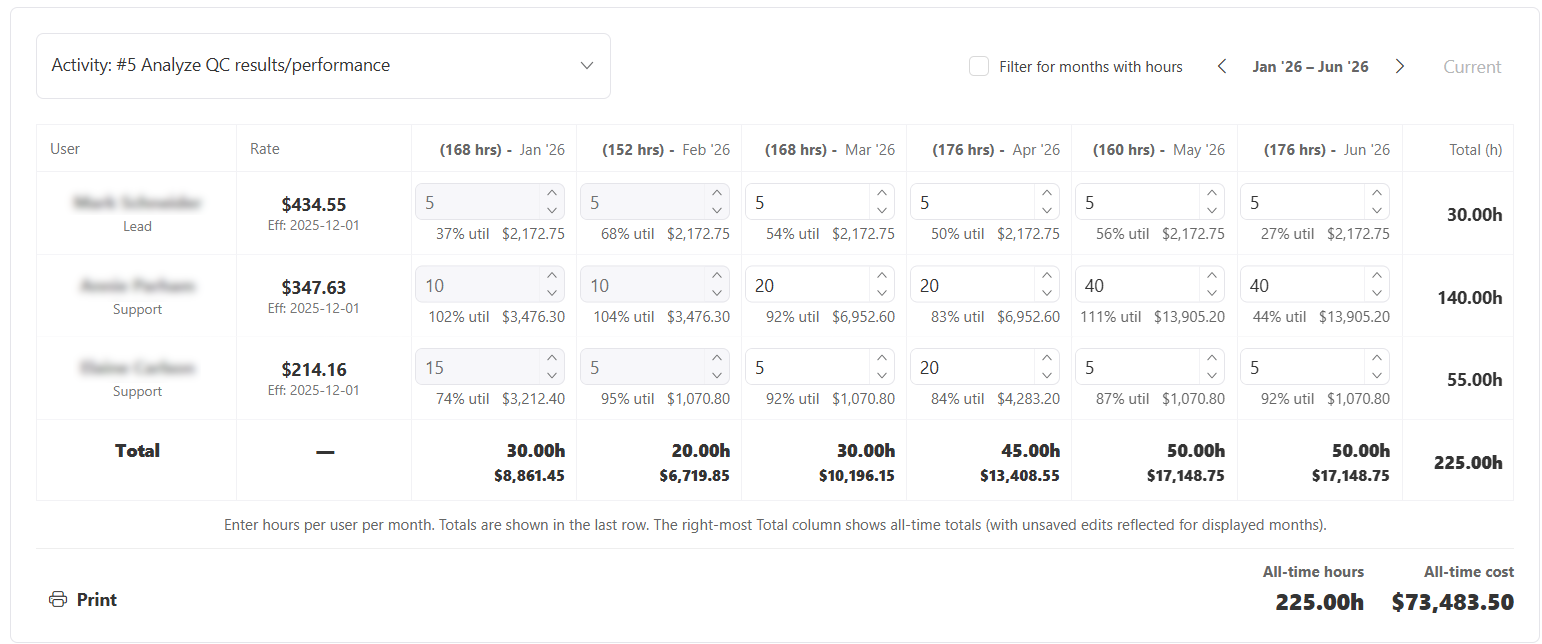Increment Mark Schneider's Jan '26 hours with up arrow
This screenshot has height=644, width=1542.
pyautogui.click(x=553, y=195)
